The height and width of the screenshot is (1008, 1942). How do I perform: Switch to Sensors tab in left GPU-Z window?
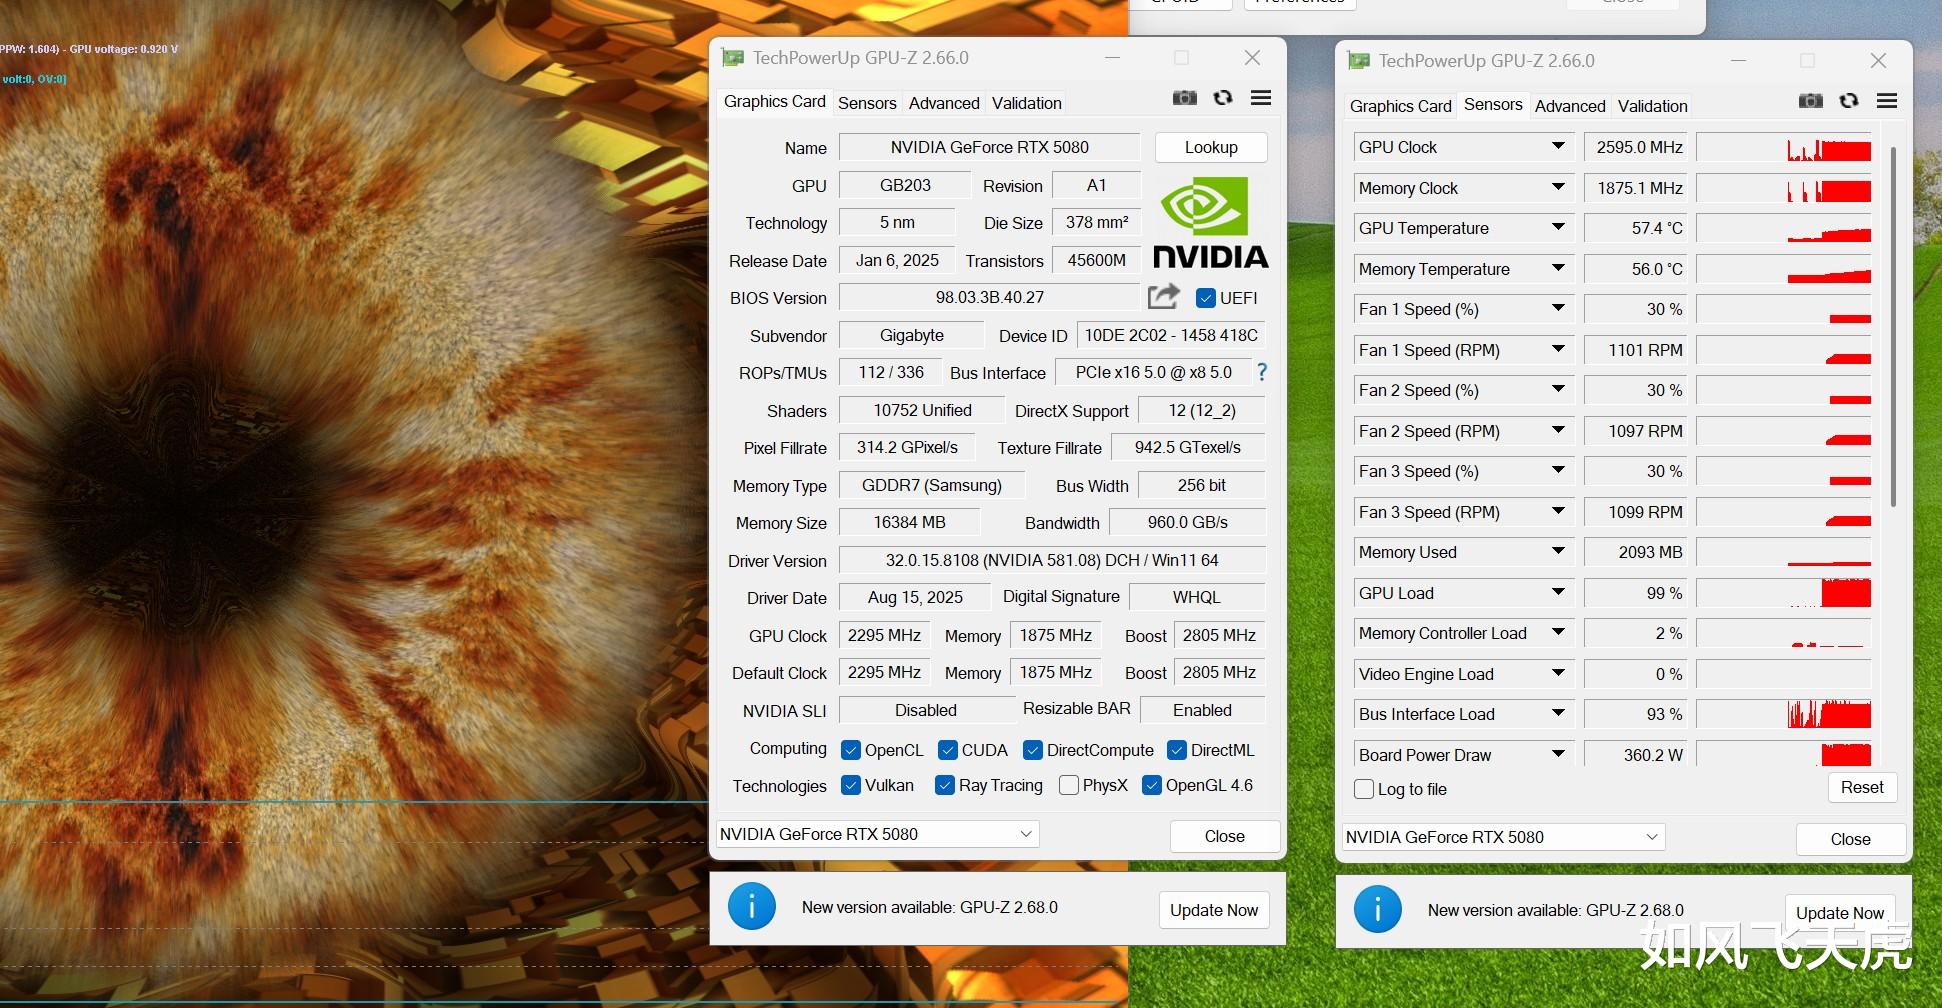(867, 103)
